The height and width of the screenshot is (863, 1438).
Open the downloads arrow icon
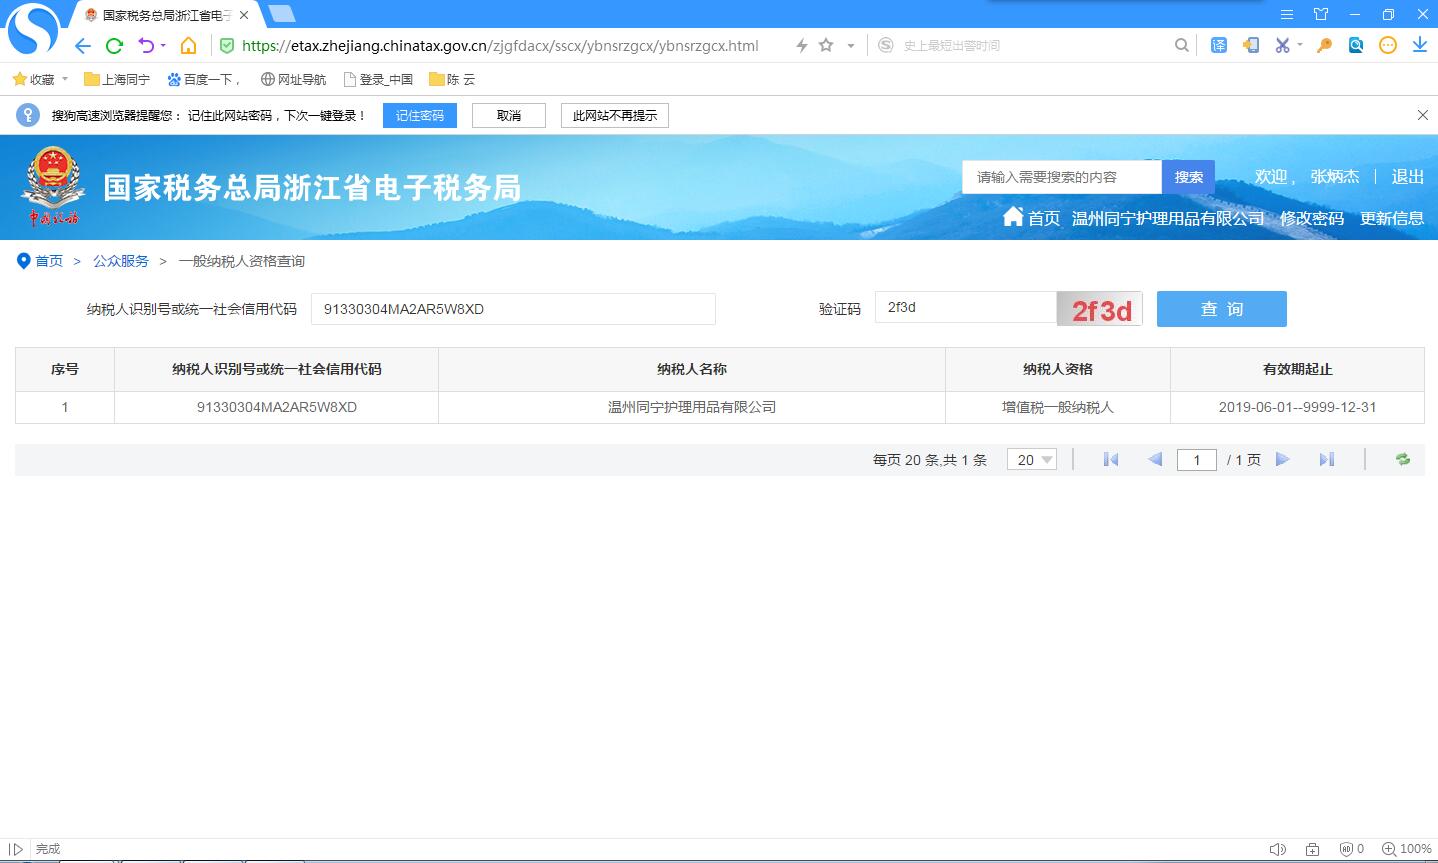(1419, 45)
